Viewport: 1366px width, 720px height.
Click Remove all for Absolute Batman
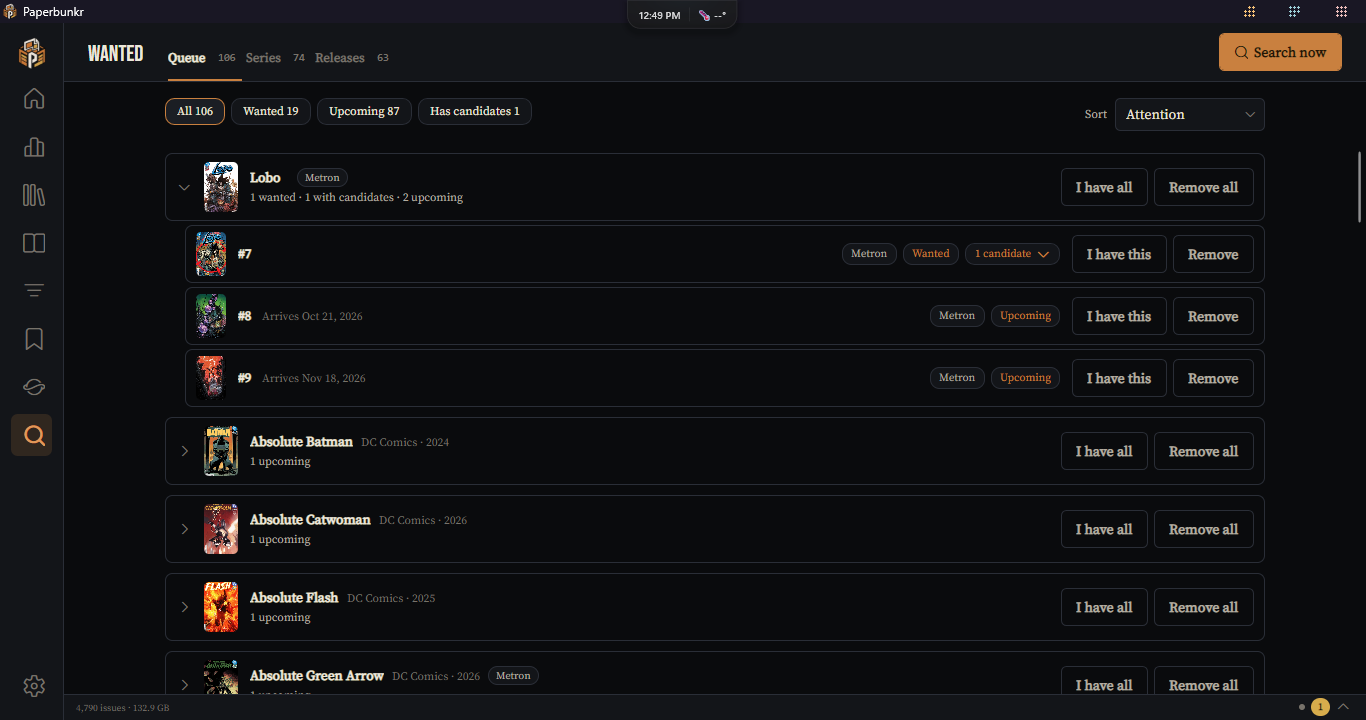1204,451
